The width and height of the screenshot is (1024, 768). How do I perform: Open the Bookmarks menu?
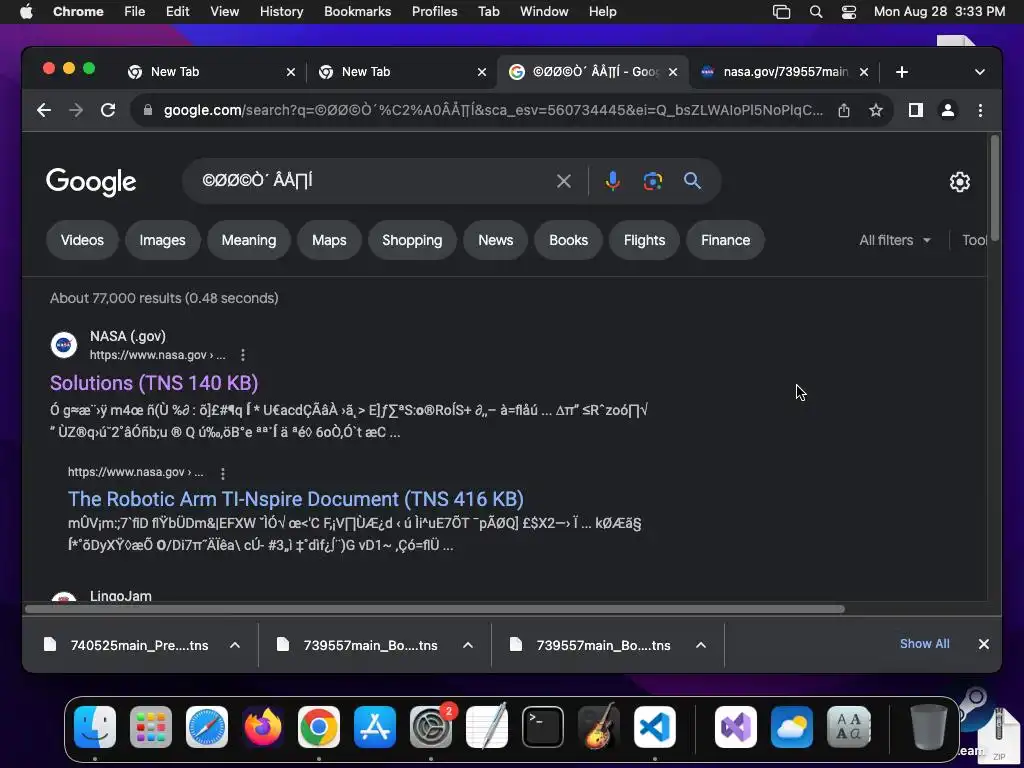[x=357, y=12]
